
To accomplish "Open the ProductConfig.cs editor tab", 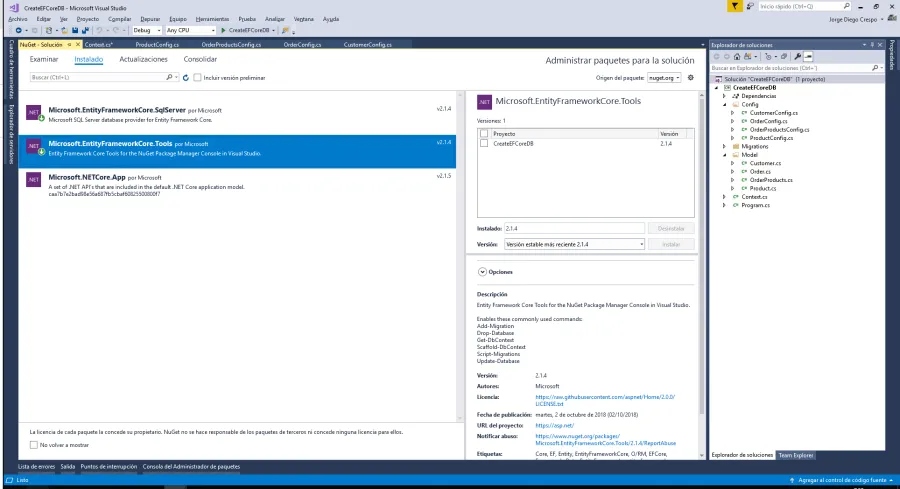I will [x=157, y=45].
